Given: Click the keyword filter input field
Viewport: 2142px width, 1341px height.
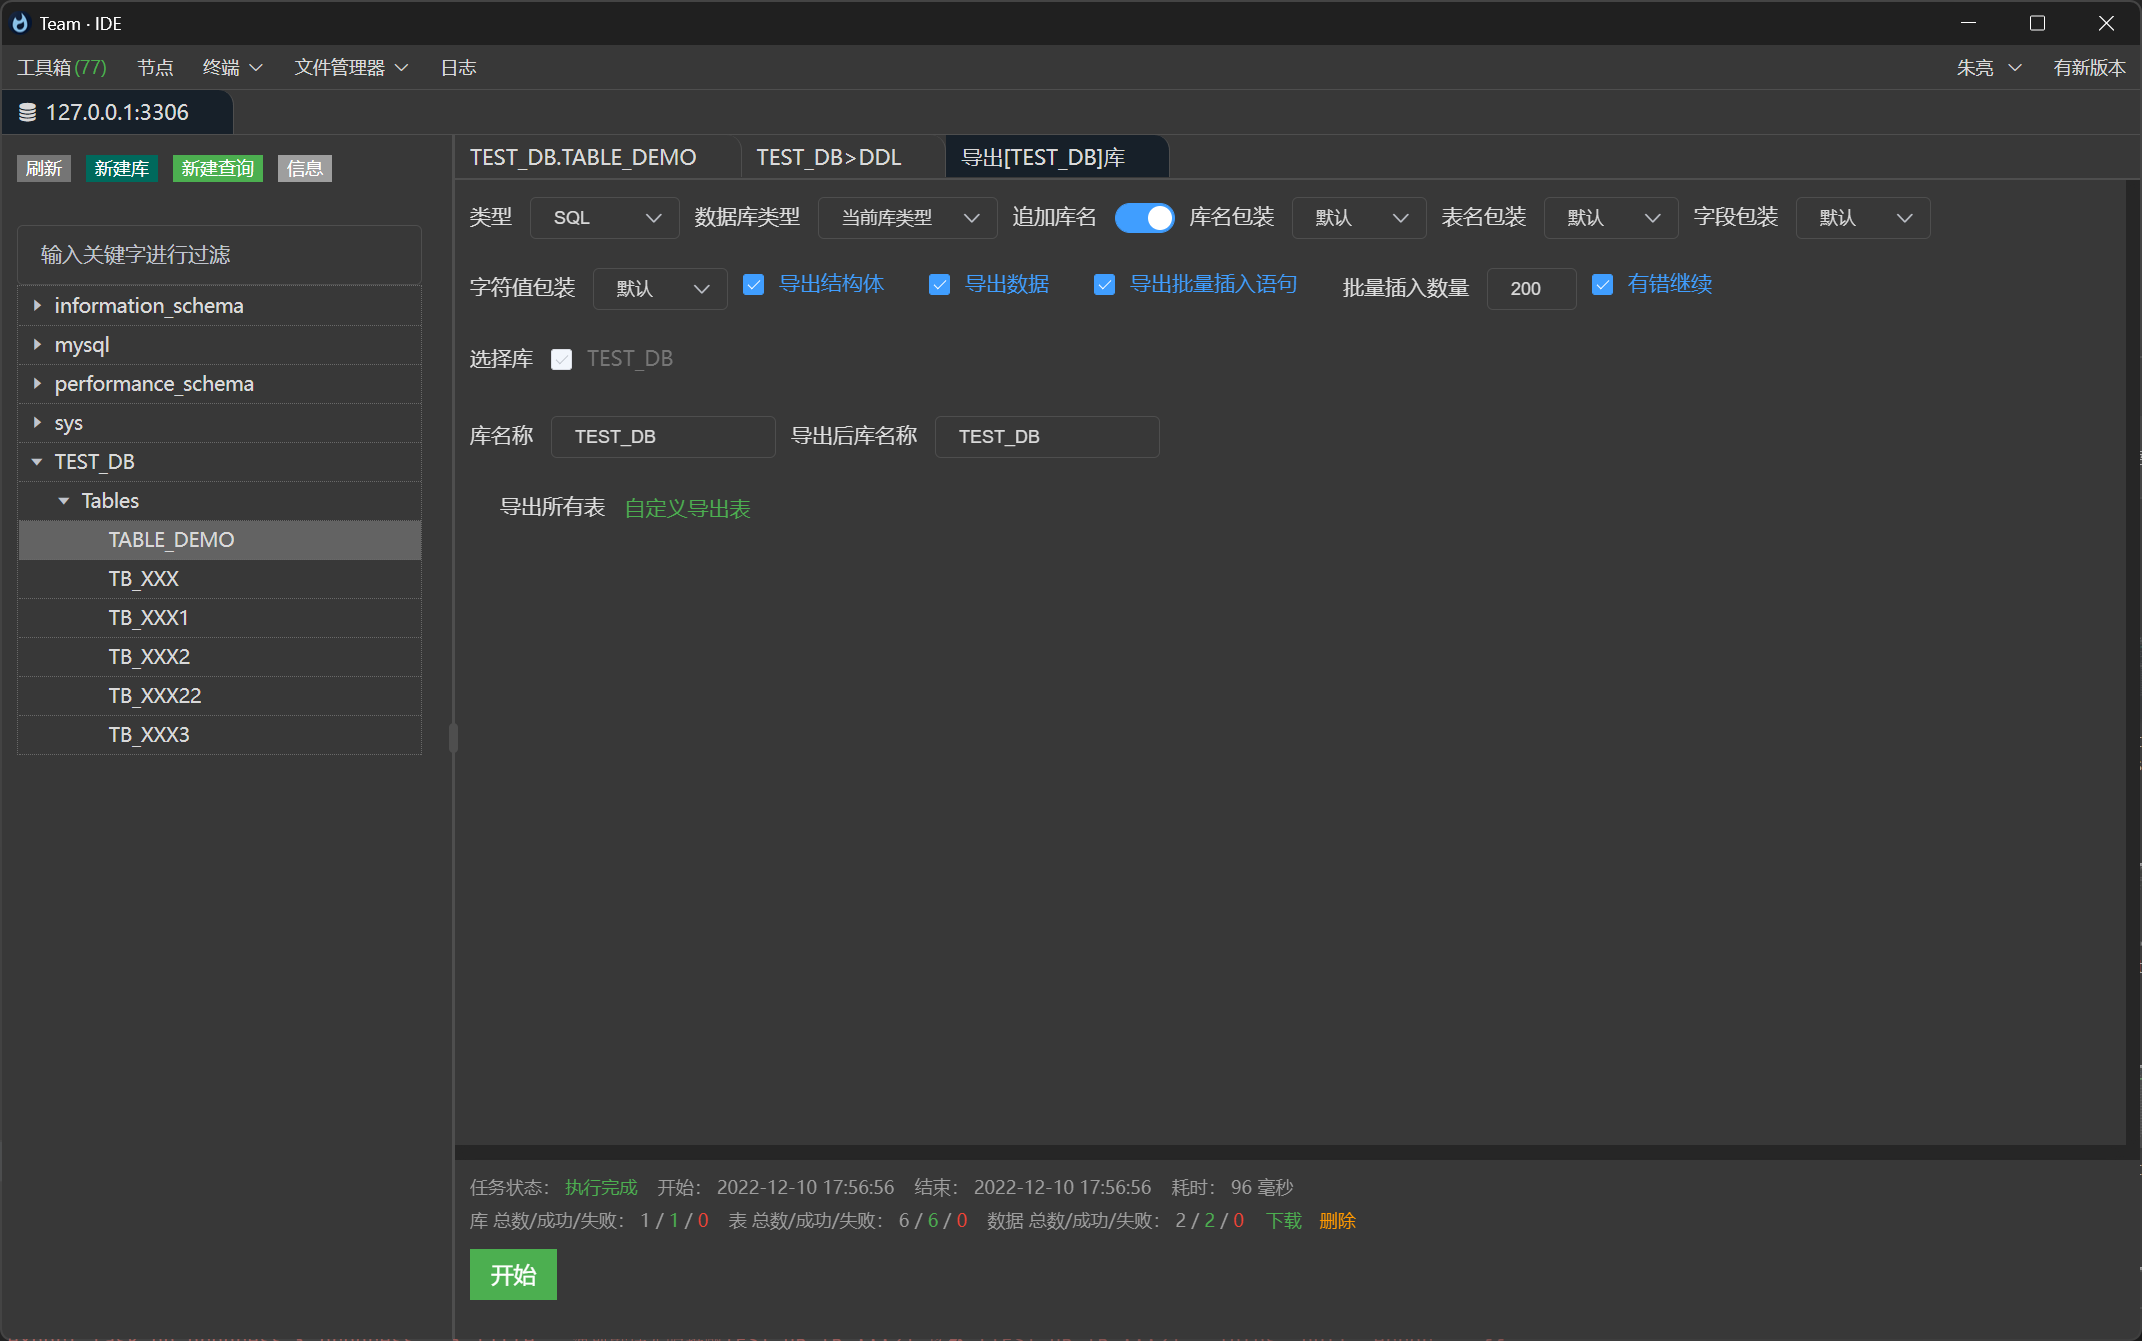Looking at the screenshot, I should [219, 255].
